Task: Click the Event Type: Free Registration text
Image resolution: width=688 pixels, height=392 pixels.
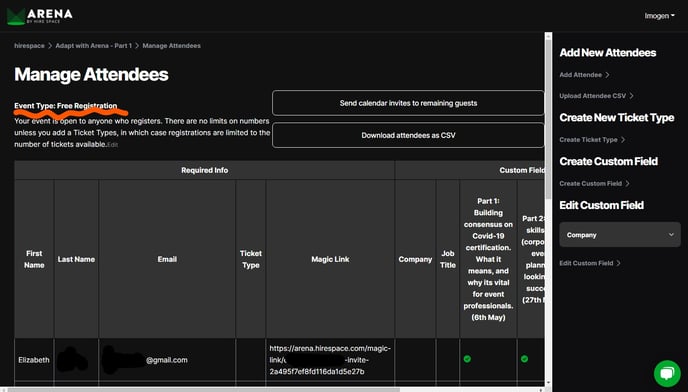Action: pyautogui.click(x=66, y=106)
